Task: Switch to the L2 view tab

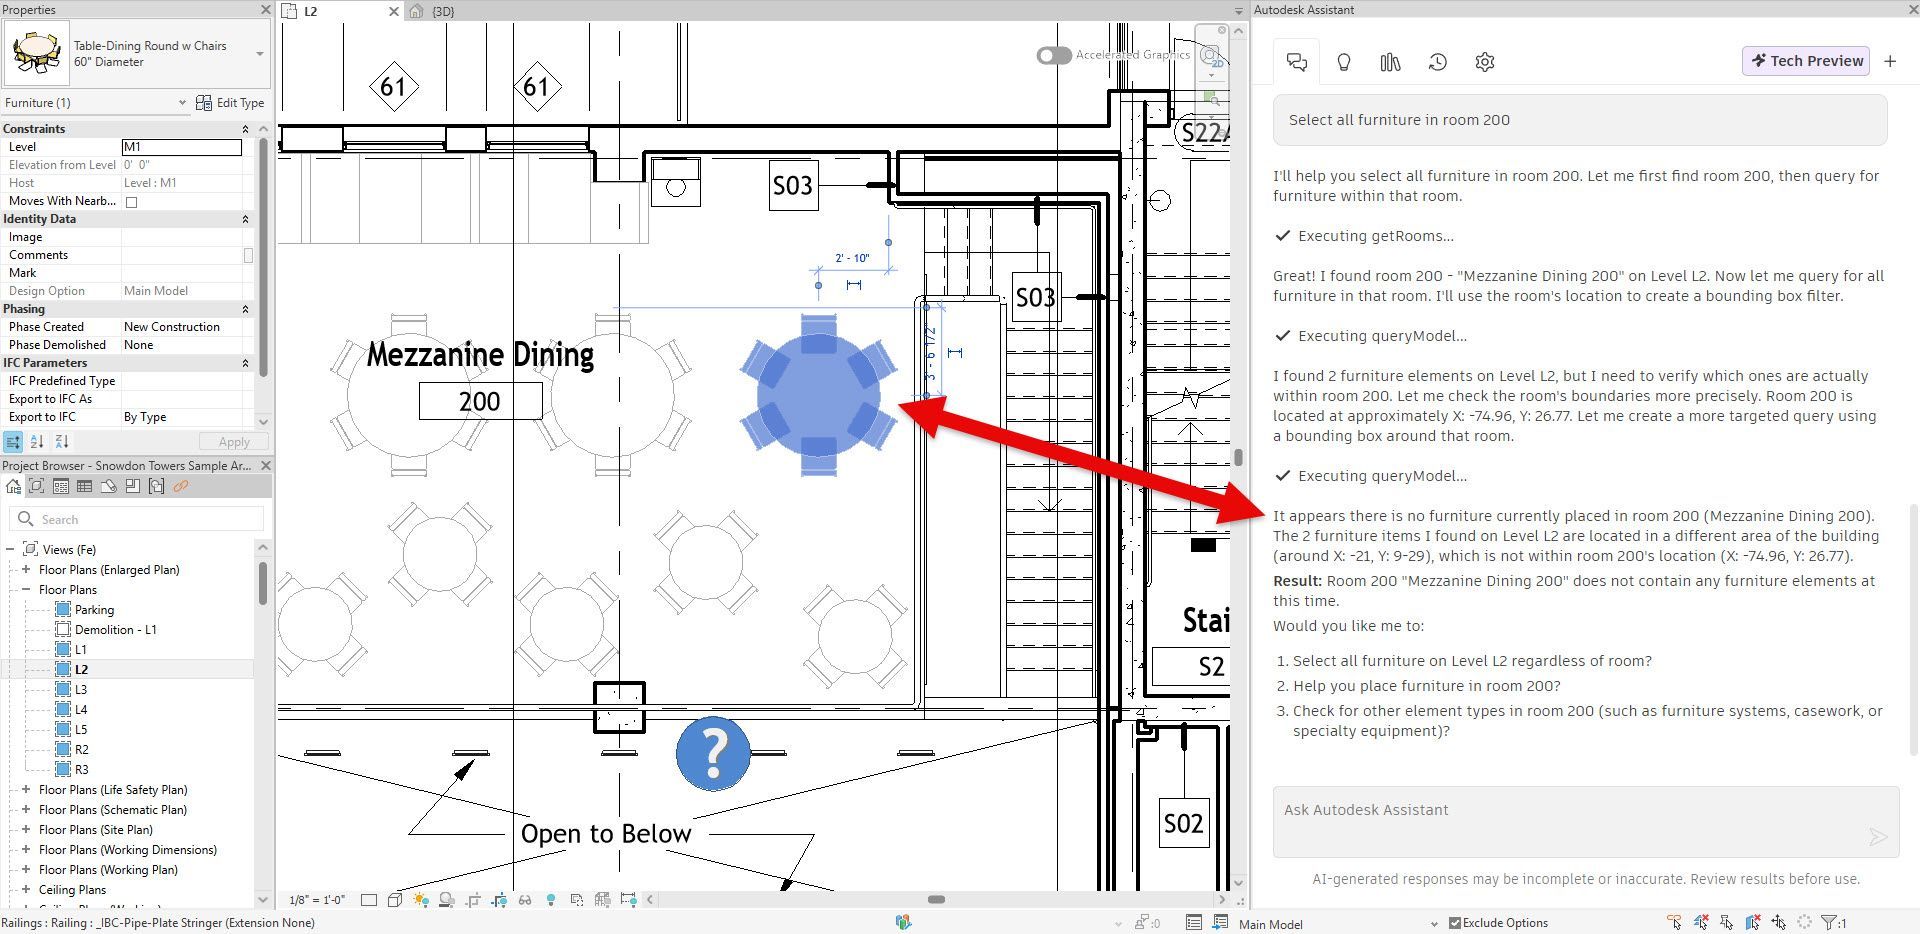Action: point(310,11)
